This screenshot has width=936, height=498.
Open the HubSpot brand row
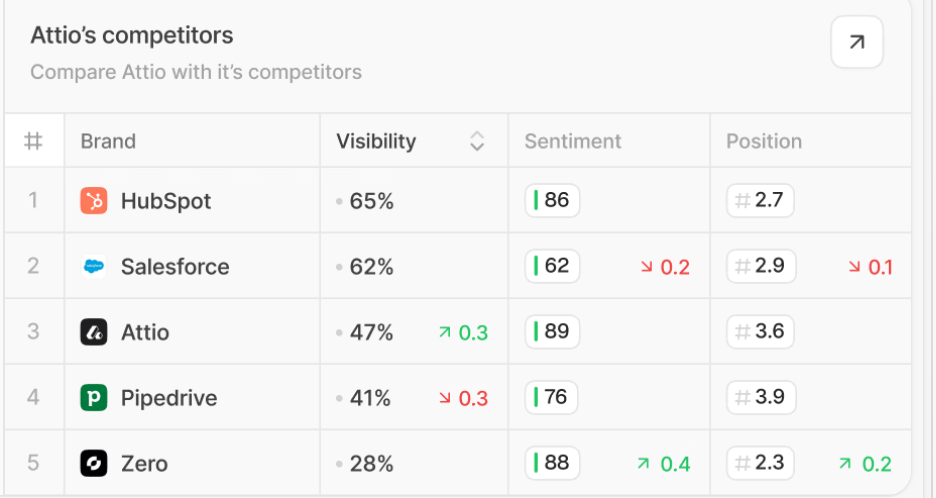(x=166, y=201)
